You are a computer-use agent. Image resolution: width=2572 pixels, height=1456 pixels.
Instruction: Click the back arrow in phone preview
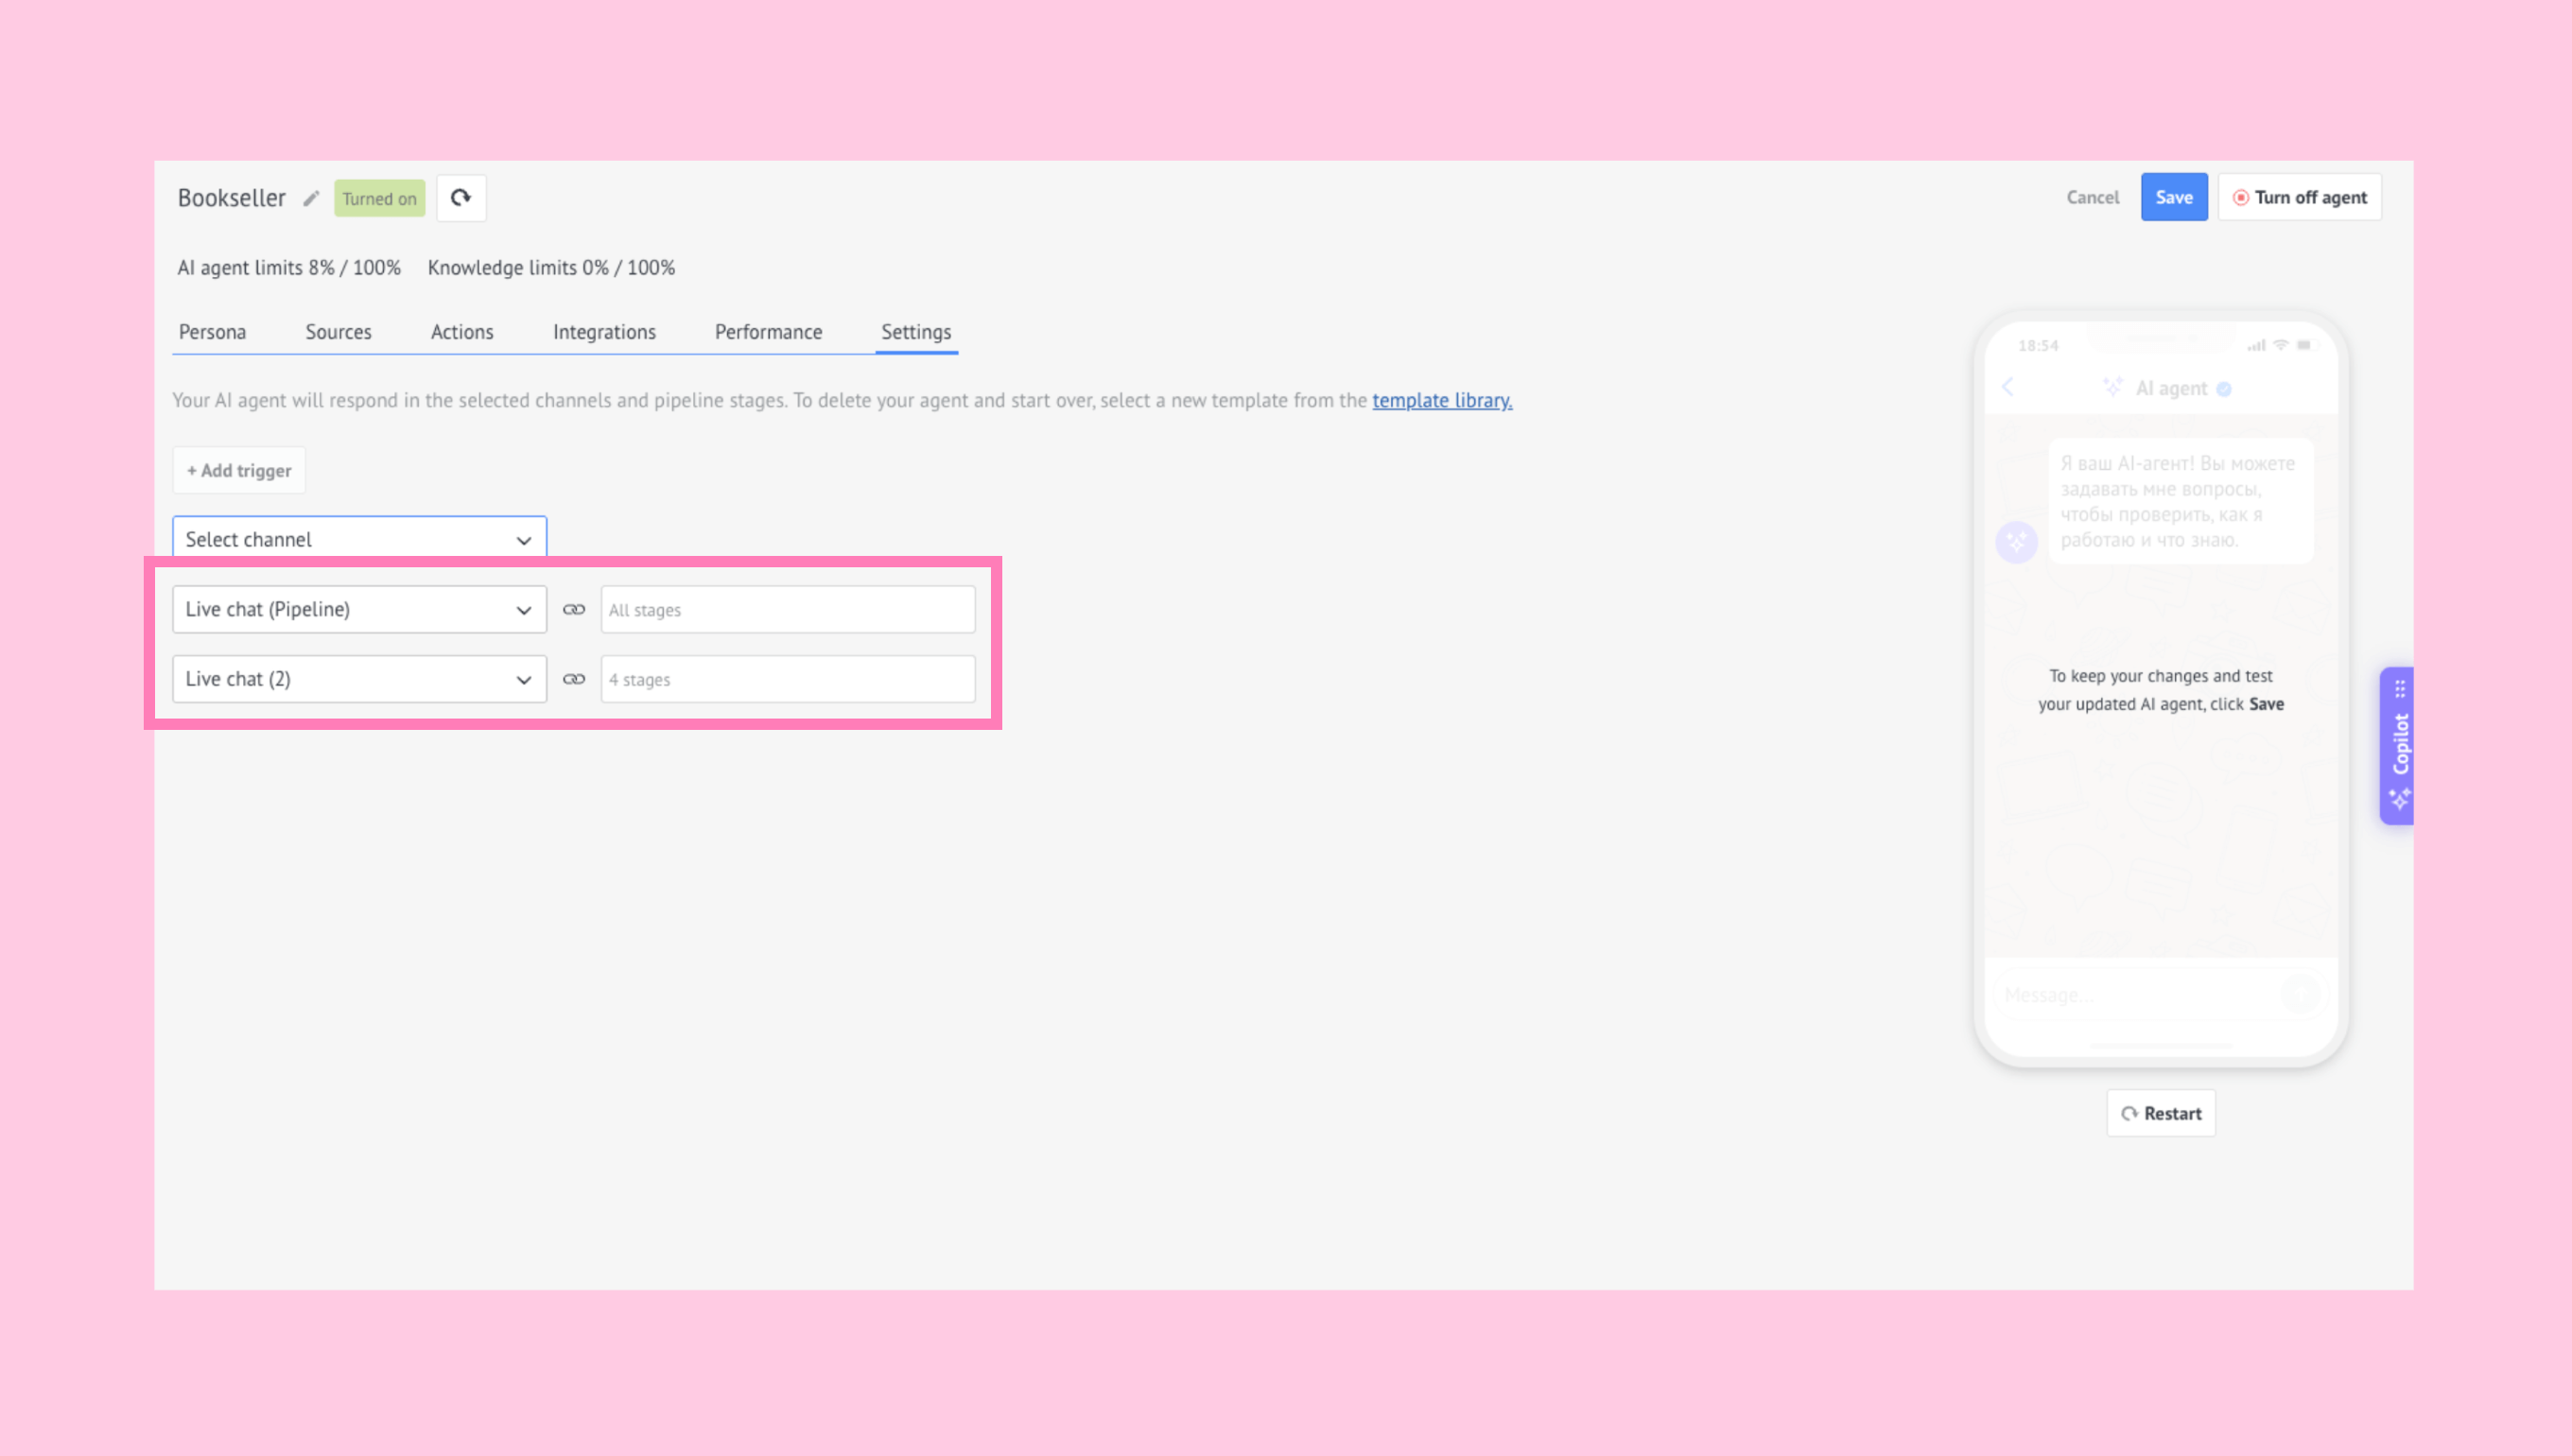pyautogui.click(x=2008, y=388)
